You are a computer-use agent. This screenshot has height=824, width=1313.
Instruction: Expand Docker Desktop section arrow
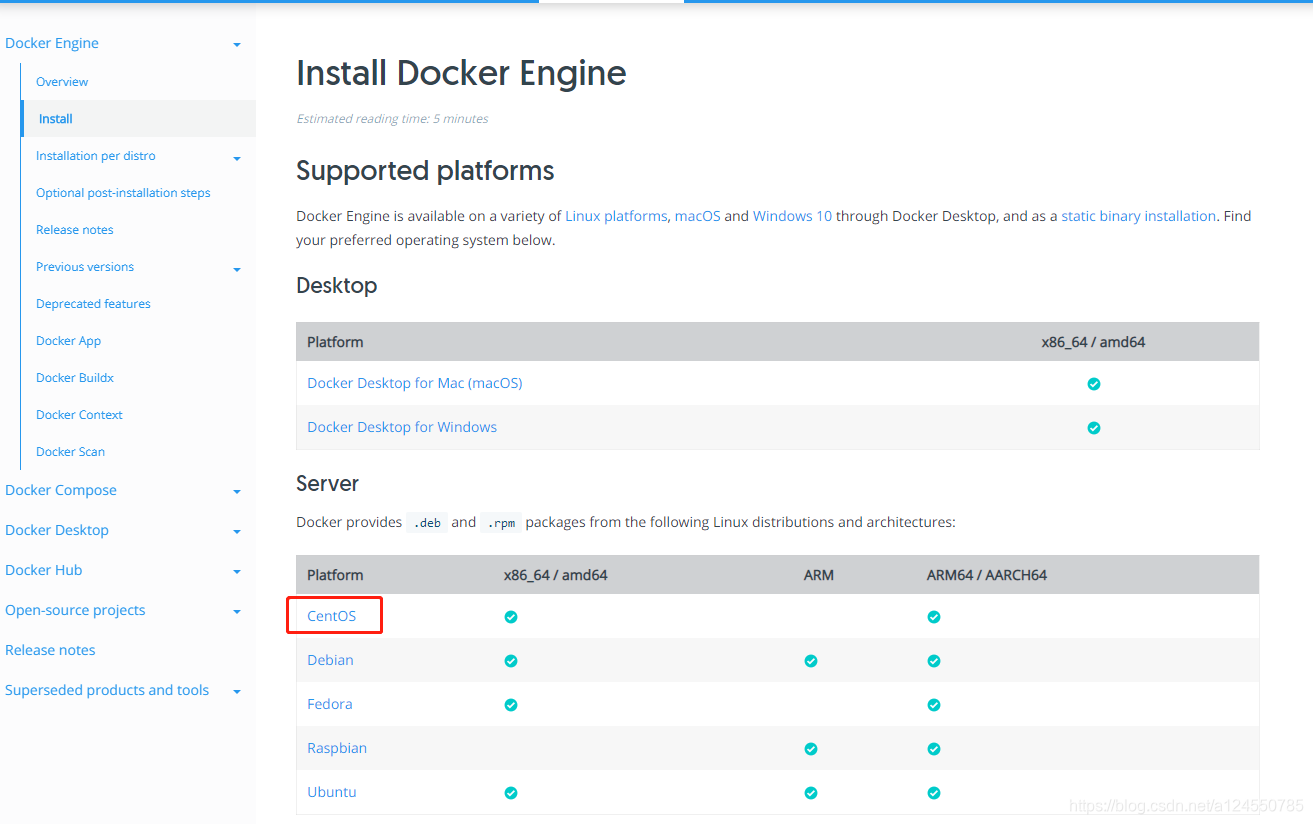237,532
